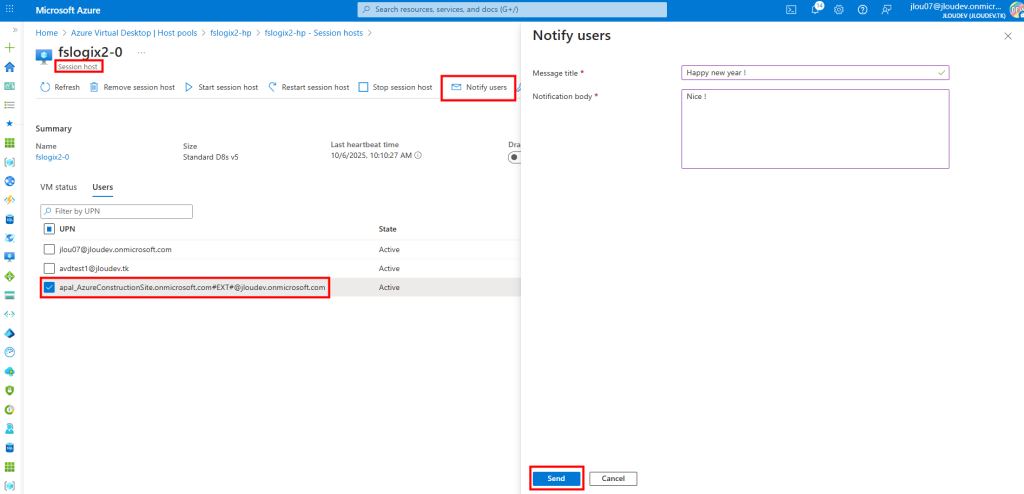1024x494 pixels.
Task: Select the avdtest1@jloudev.tk checkbox
Action: pyautogui.click(x=49, y=268)
